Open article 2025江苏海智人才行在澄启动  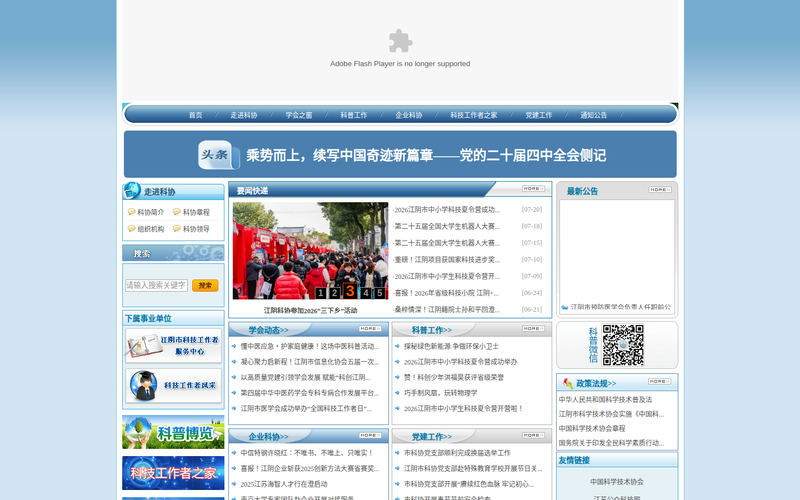284,484
